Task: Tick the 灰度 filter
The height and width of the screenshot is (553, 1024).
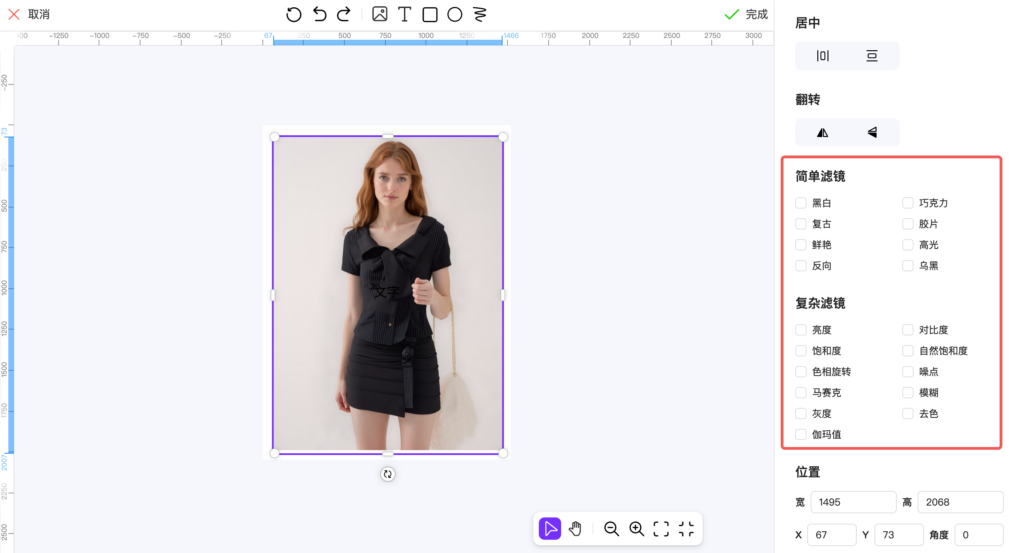Action: [801, 413]
